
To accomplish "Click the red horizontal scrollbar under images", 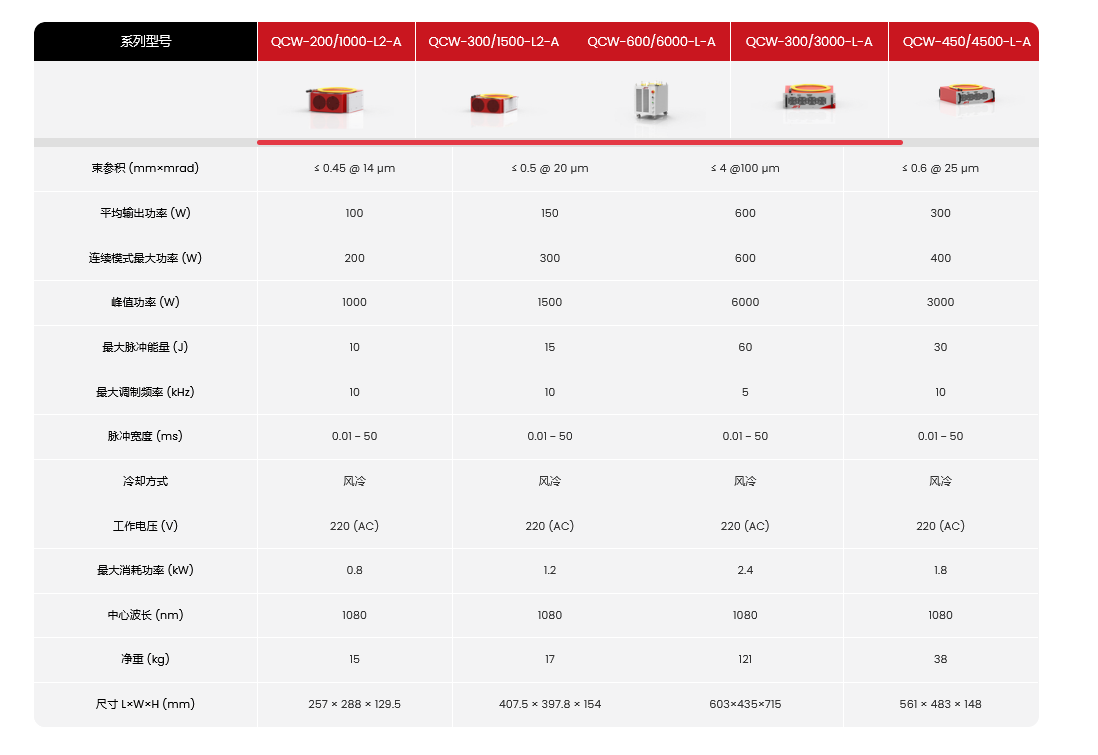I will tap(580, 143).
